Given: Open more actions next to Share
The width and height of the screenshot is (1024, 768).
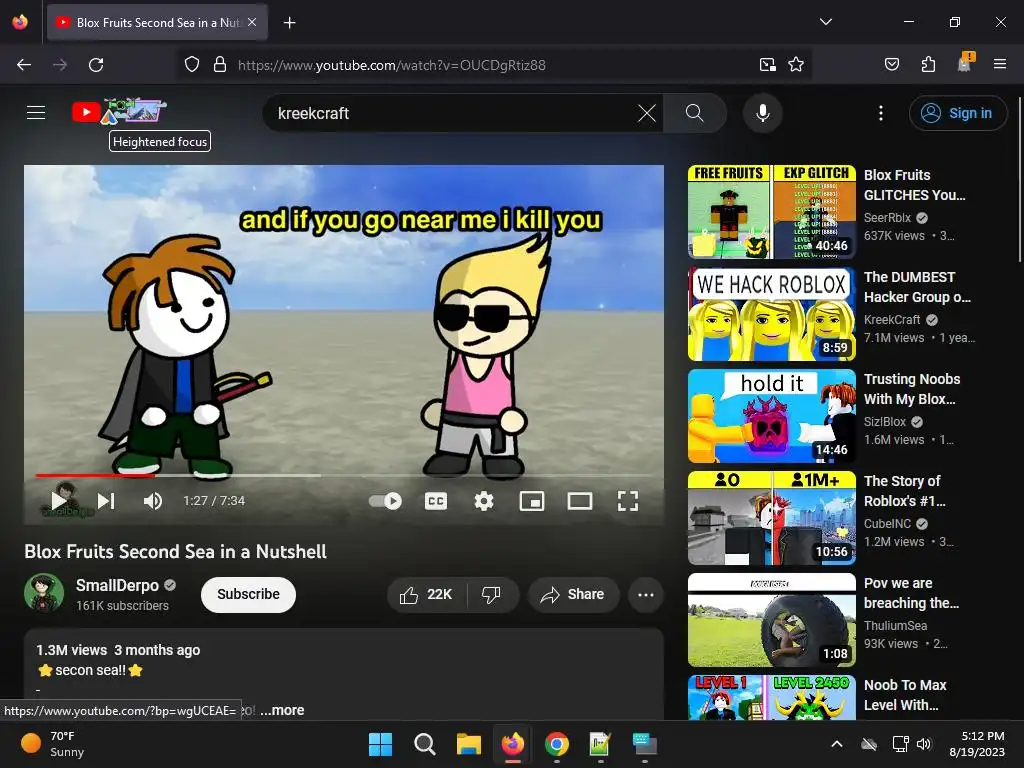Looking at the screenshot, I should tap(646, 594).
